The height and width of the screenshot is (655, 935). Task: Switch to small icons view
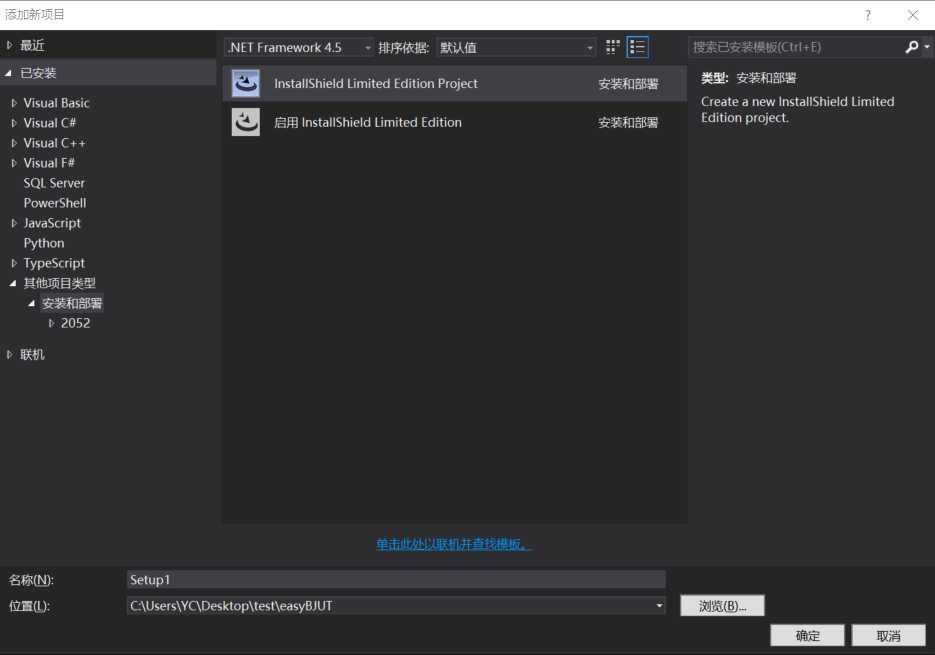(612, 47)
